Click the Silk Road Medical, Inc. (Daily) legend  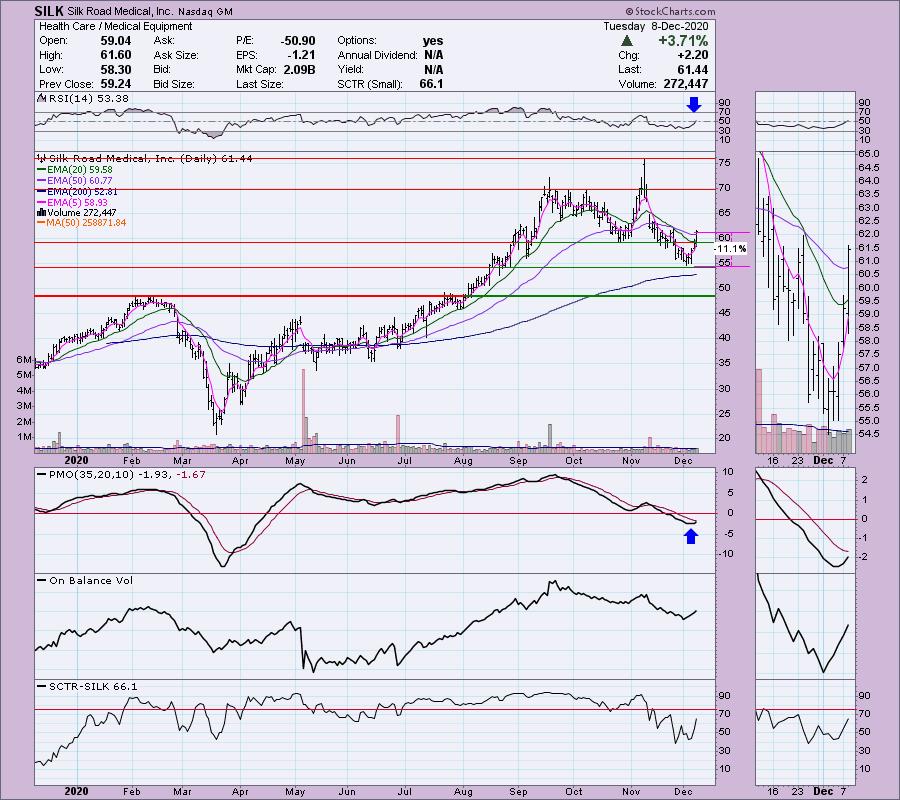click(150, 158)
